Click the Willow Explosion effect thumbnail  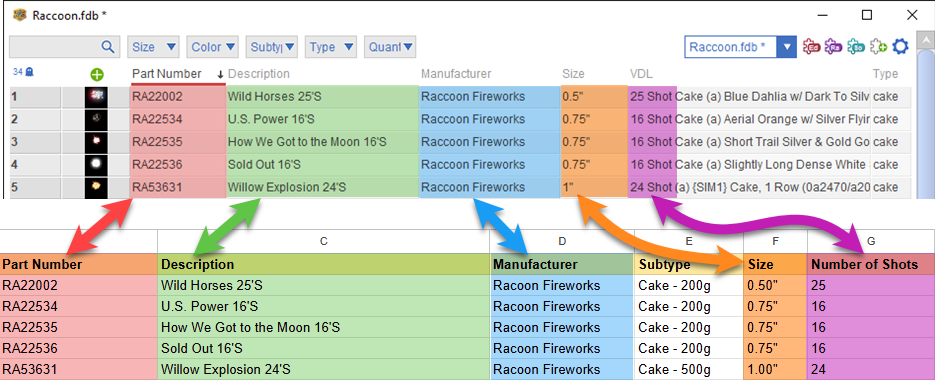click(x=96, y=187)
